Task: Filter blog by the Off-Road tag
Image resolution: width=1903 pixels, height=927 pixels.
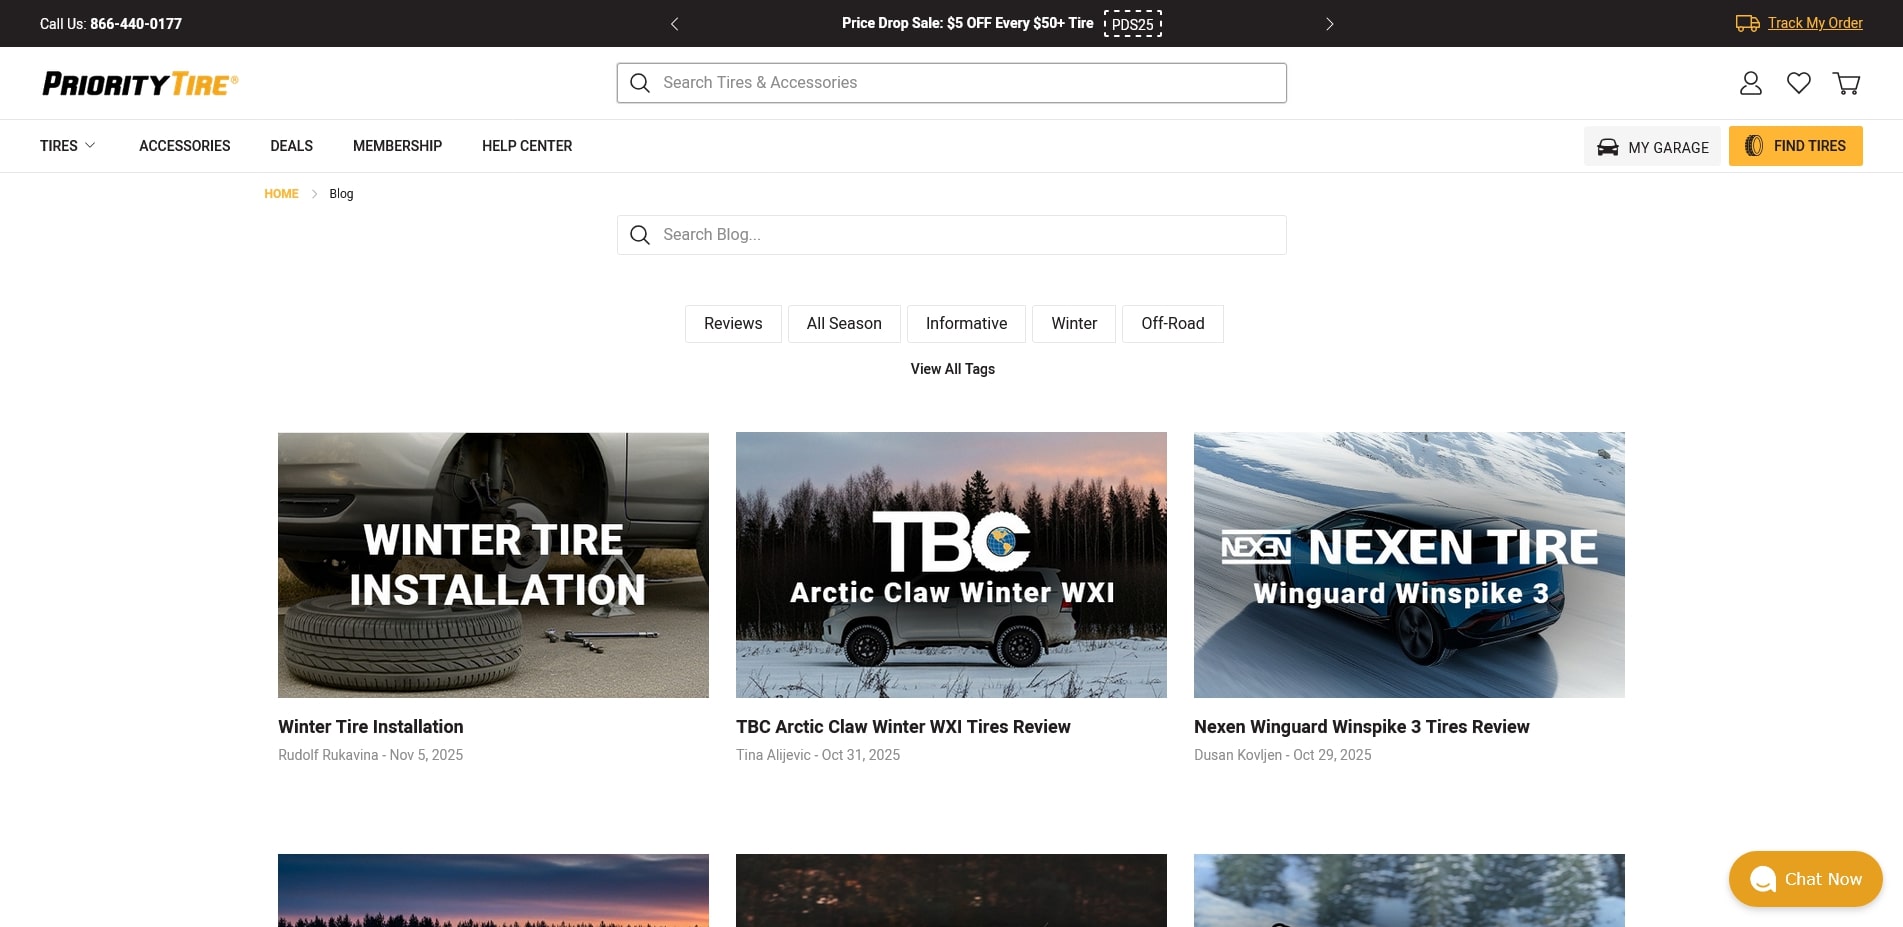Action: click(1172, 324)
